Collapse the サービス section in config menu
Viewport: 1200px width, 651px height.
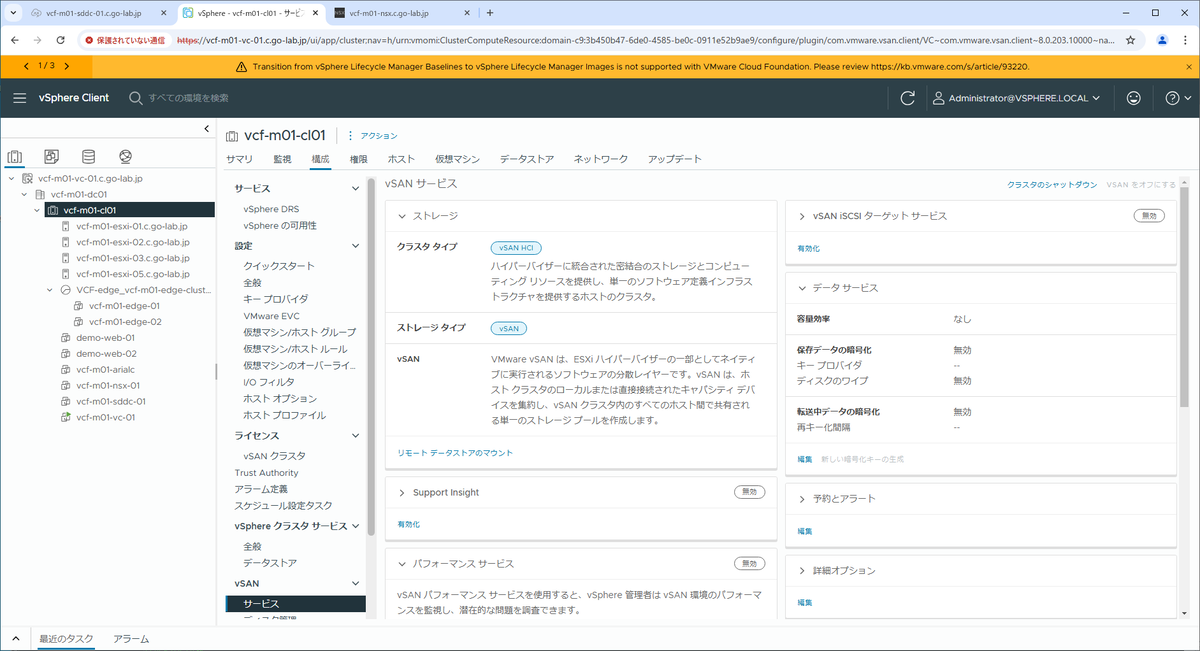355,188
